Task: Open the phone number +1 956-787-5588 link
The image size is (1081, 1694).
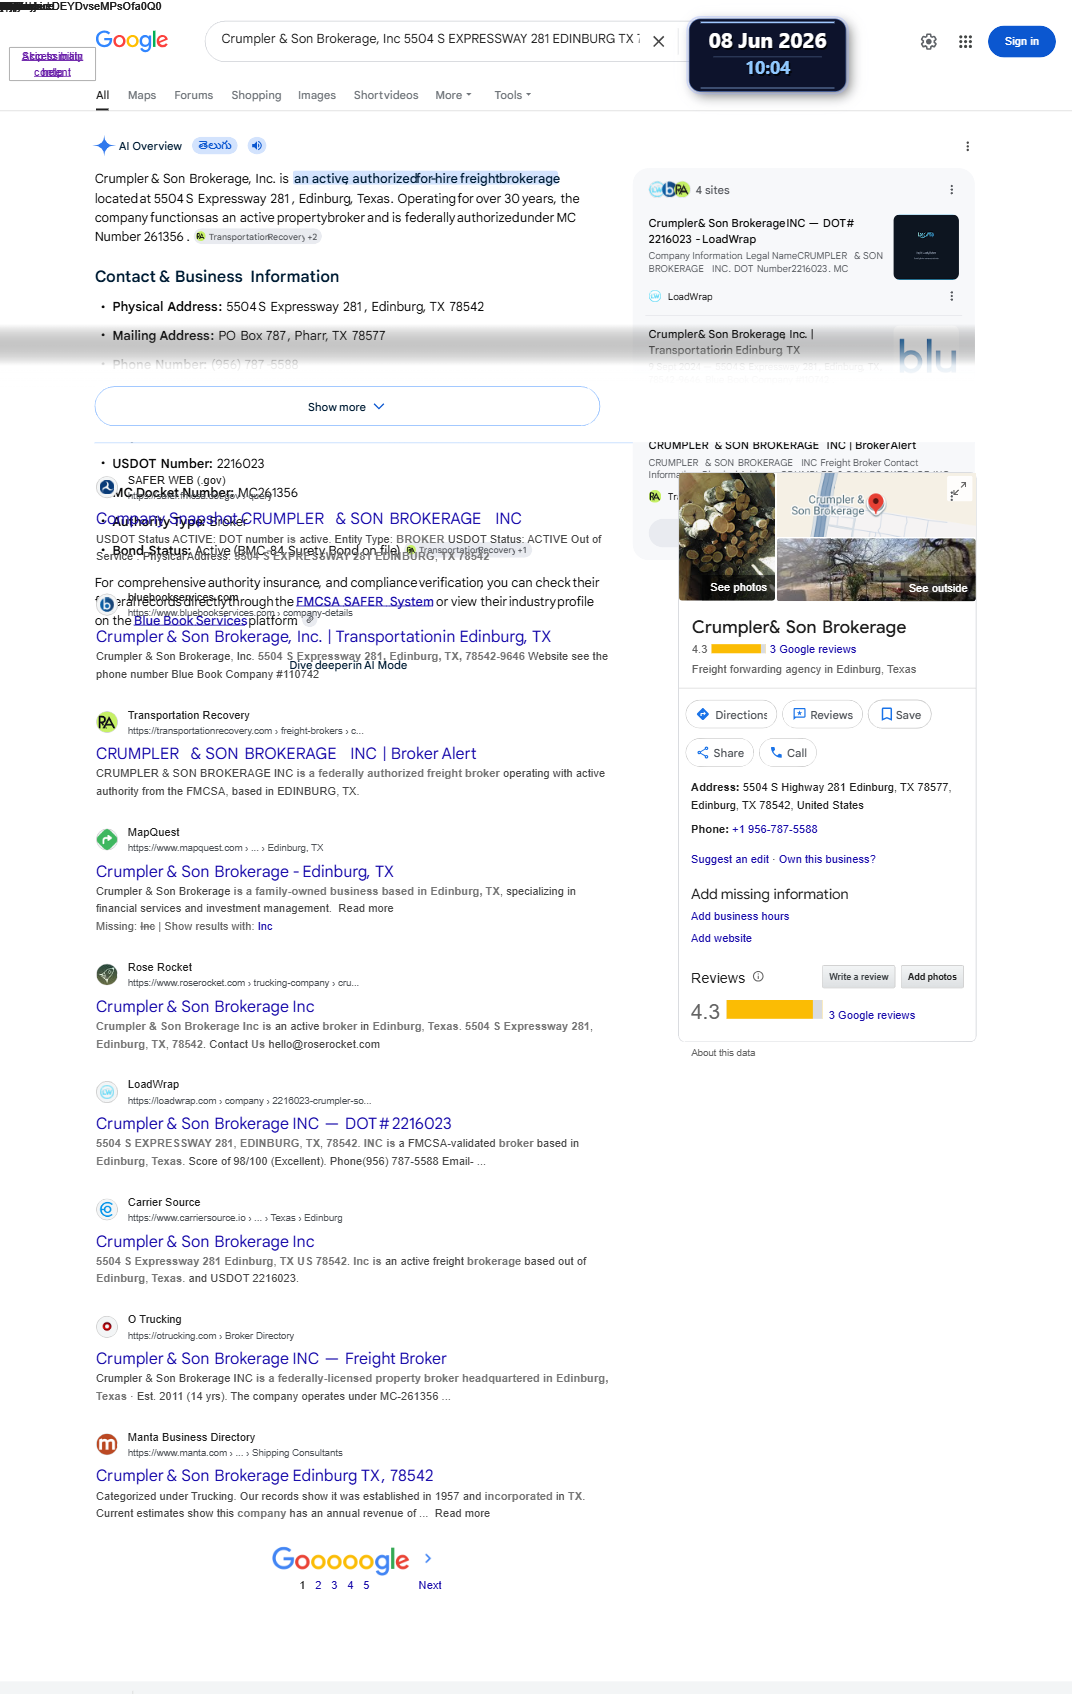Action: 775,830
